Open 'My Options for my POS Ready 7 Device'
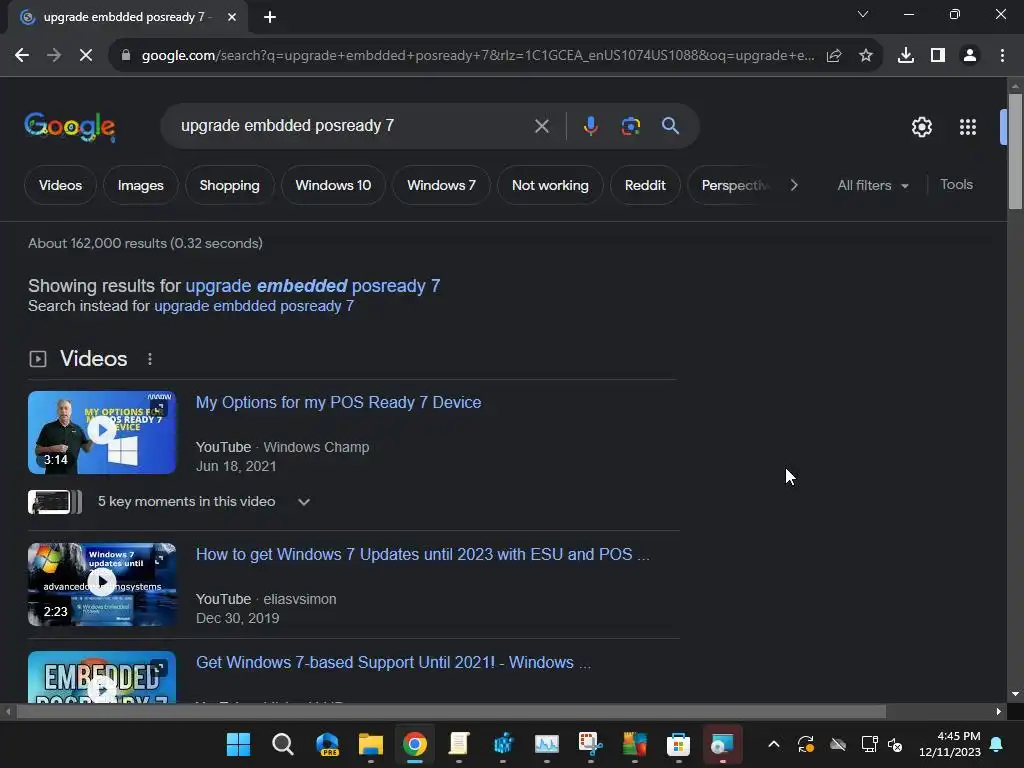Screen dimensions: 1024x768 tap(338, 402)
